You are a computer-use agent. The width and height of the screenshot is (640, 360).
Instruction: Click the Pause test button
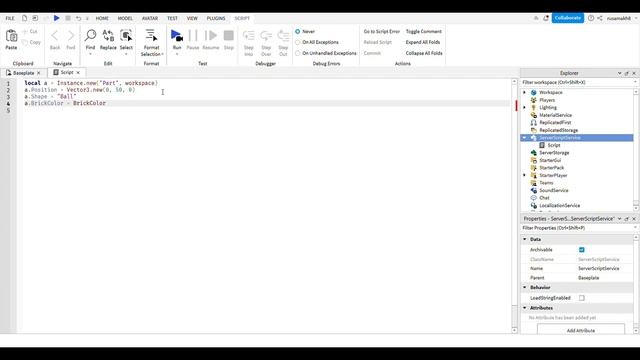point(193,36)
